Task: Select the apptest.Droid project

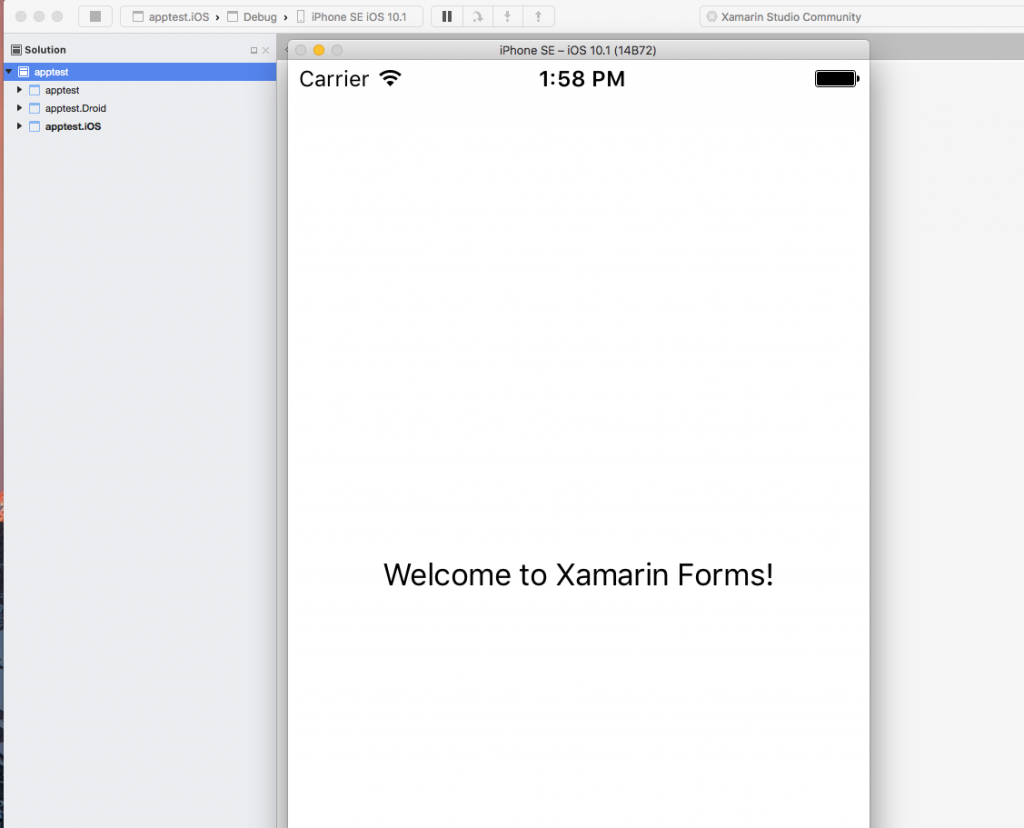Action: (x=75, y=108)
